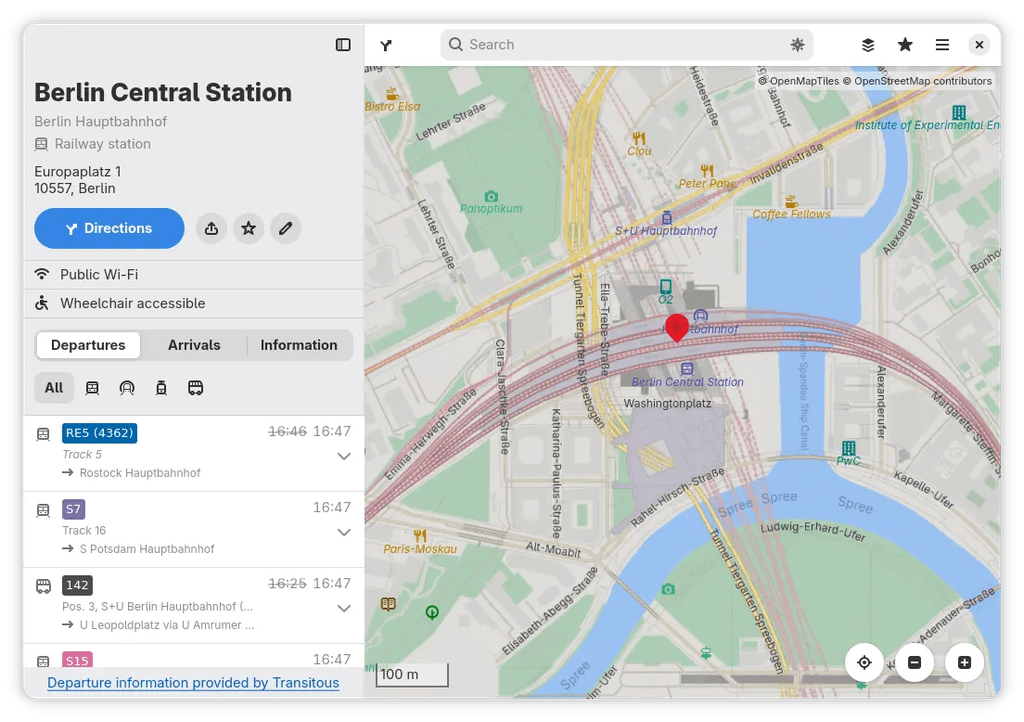Click the Institute of Experimental building icon
Image resolution: width=1024 pixels, height=722 pixels.
coord(958,112)
